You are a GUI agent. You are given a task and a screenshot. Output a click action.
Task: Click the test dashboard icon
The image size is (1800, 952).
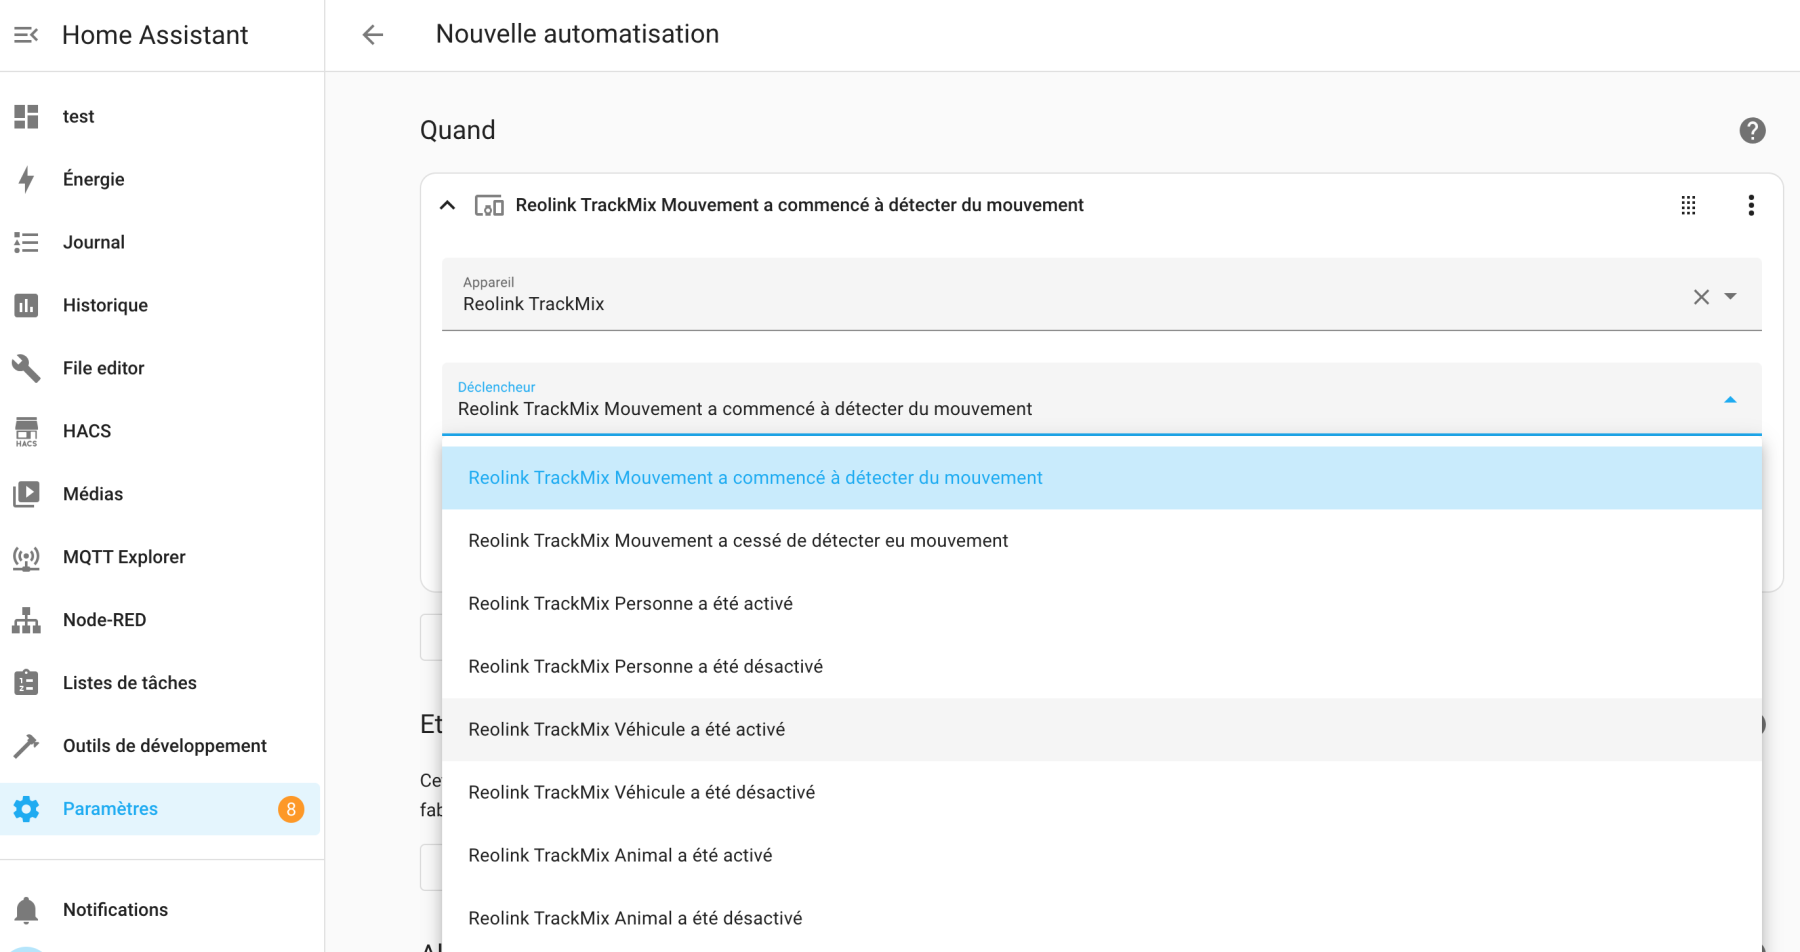coord(26,117)
